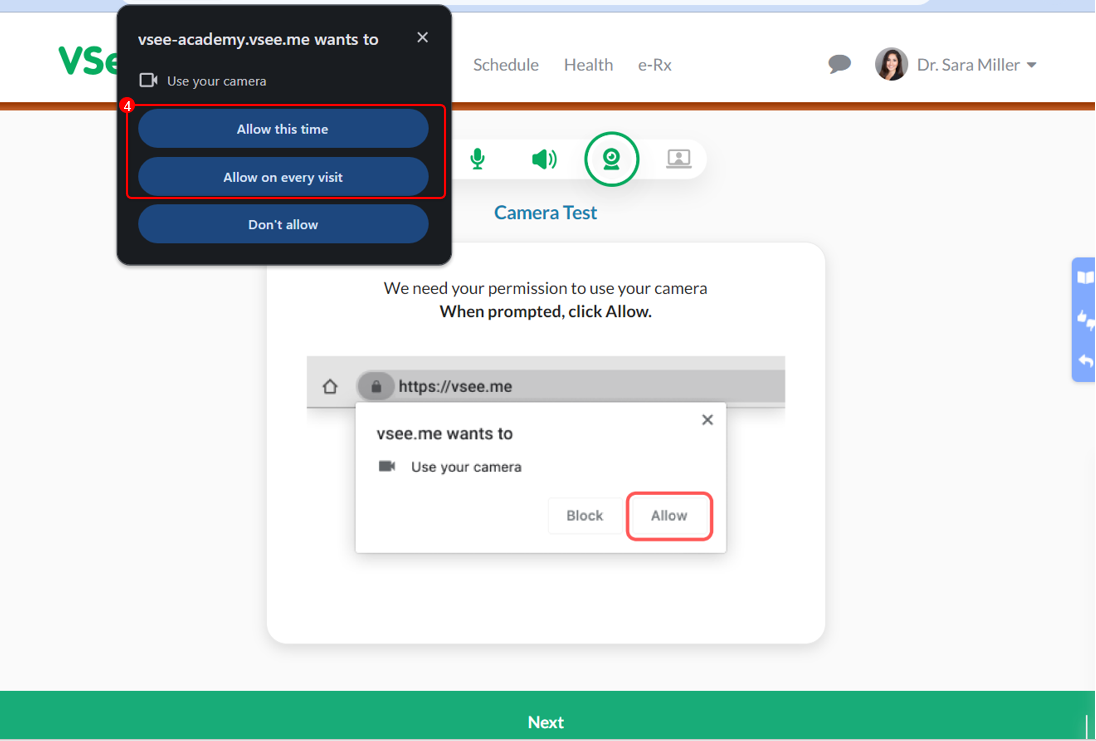The width and height of the screenshot is (1096, 741).
Task: Click Dr. Sara Miller's profile photo
Action: (x=891, y=64)
